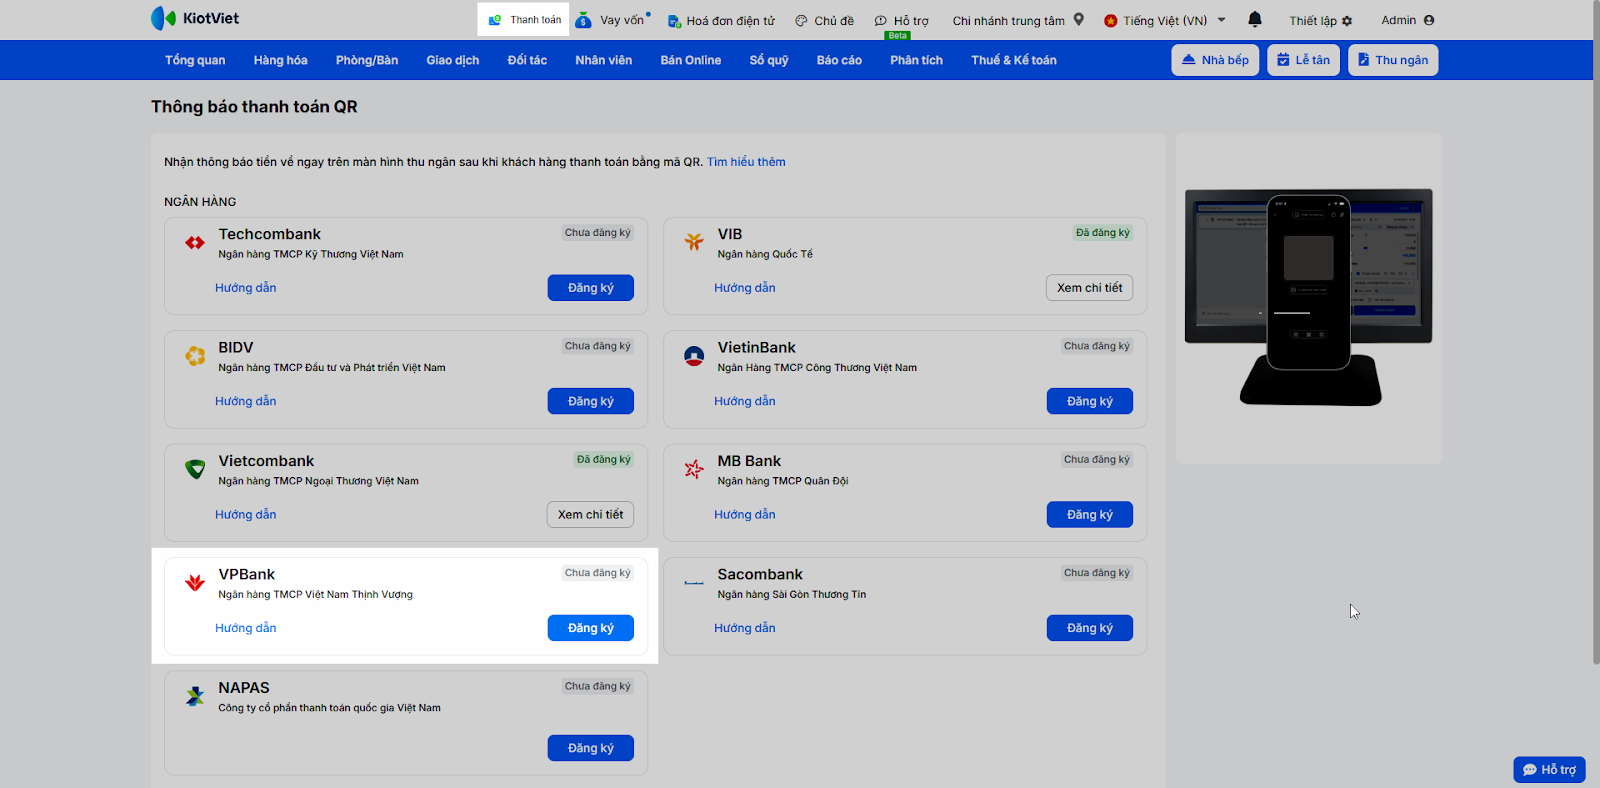Open VietinBank Hướng dẫn guide link
The height and width of the screenshot is (788, 1600).
click(745, 401)
